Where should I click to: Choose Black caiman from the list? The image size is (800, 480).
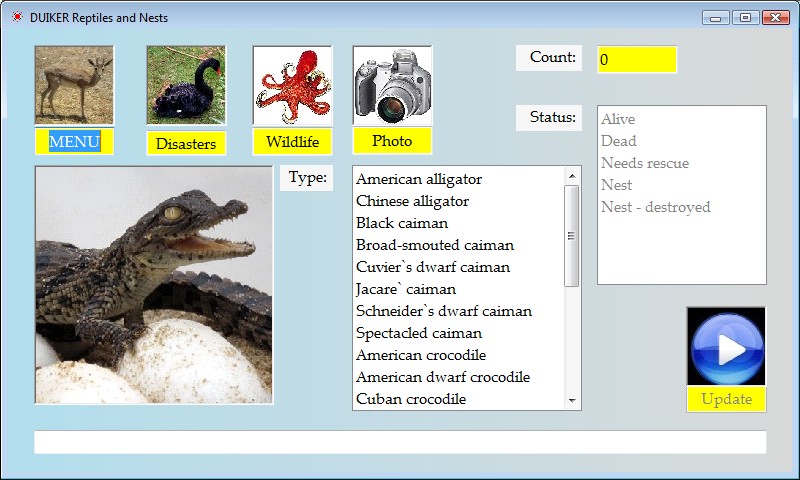click(402, 223)
